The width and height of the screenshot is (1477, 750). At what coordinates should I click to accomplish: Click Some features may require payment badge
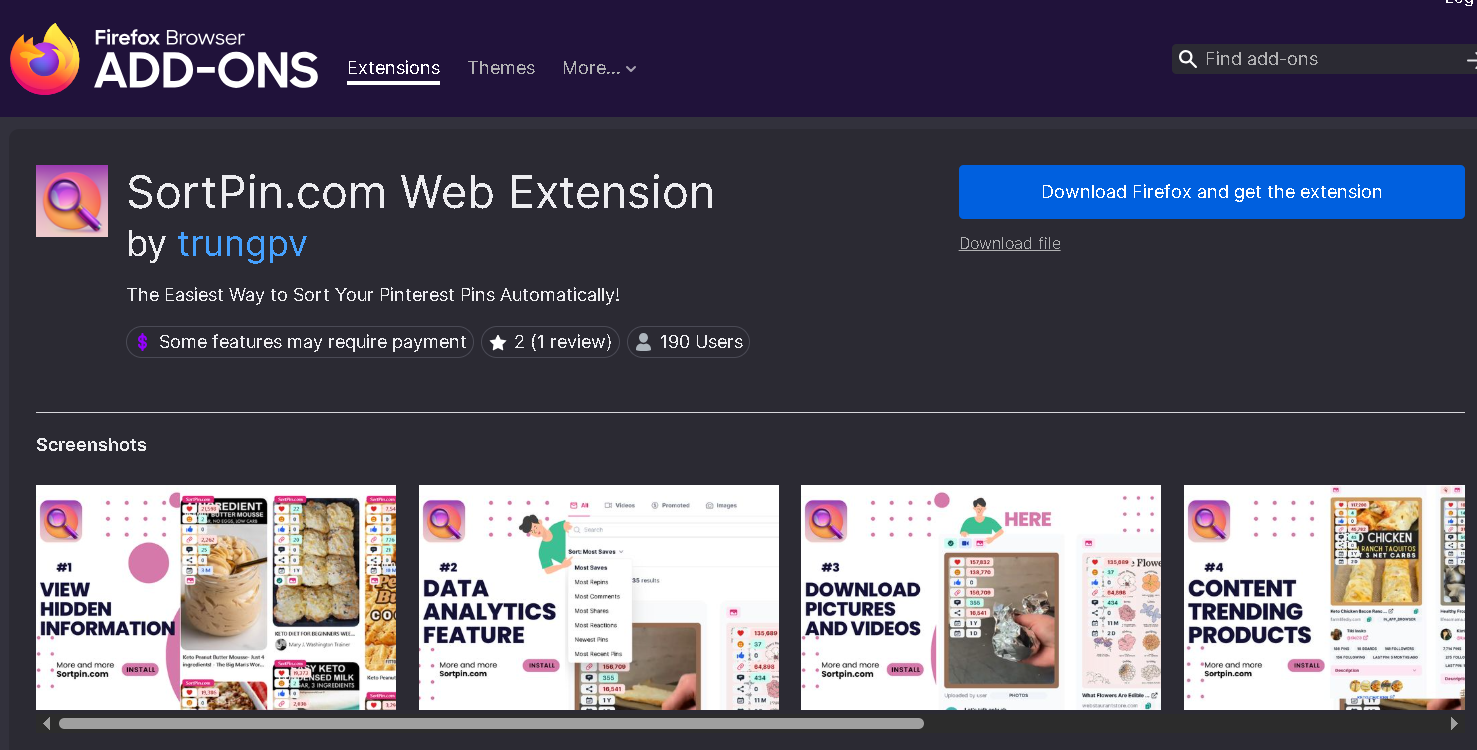pyautogui.click(x=300, y=342)
